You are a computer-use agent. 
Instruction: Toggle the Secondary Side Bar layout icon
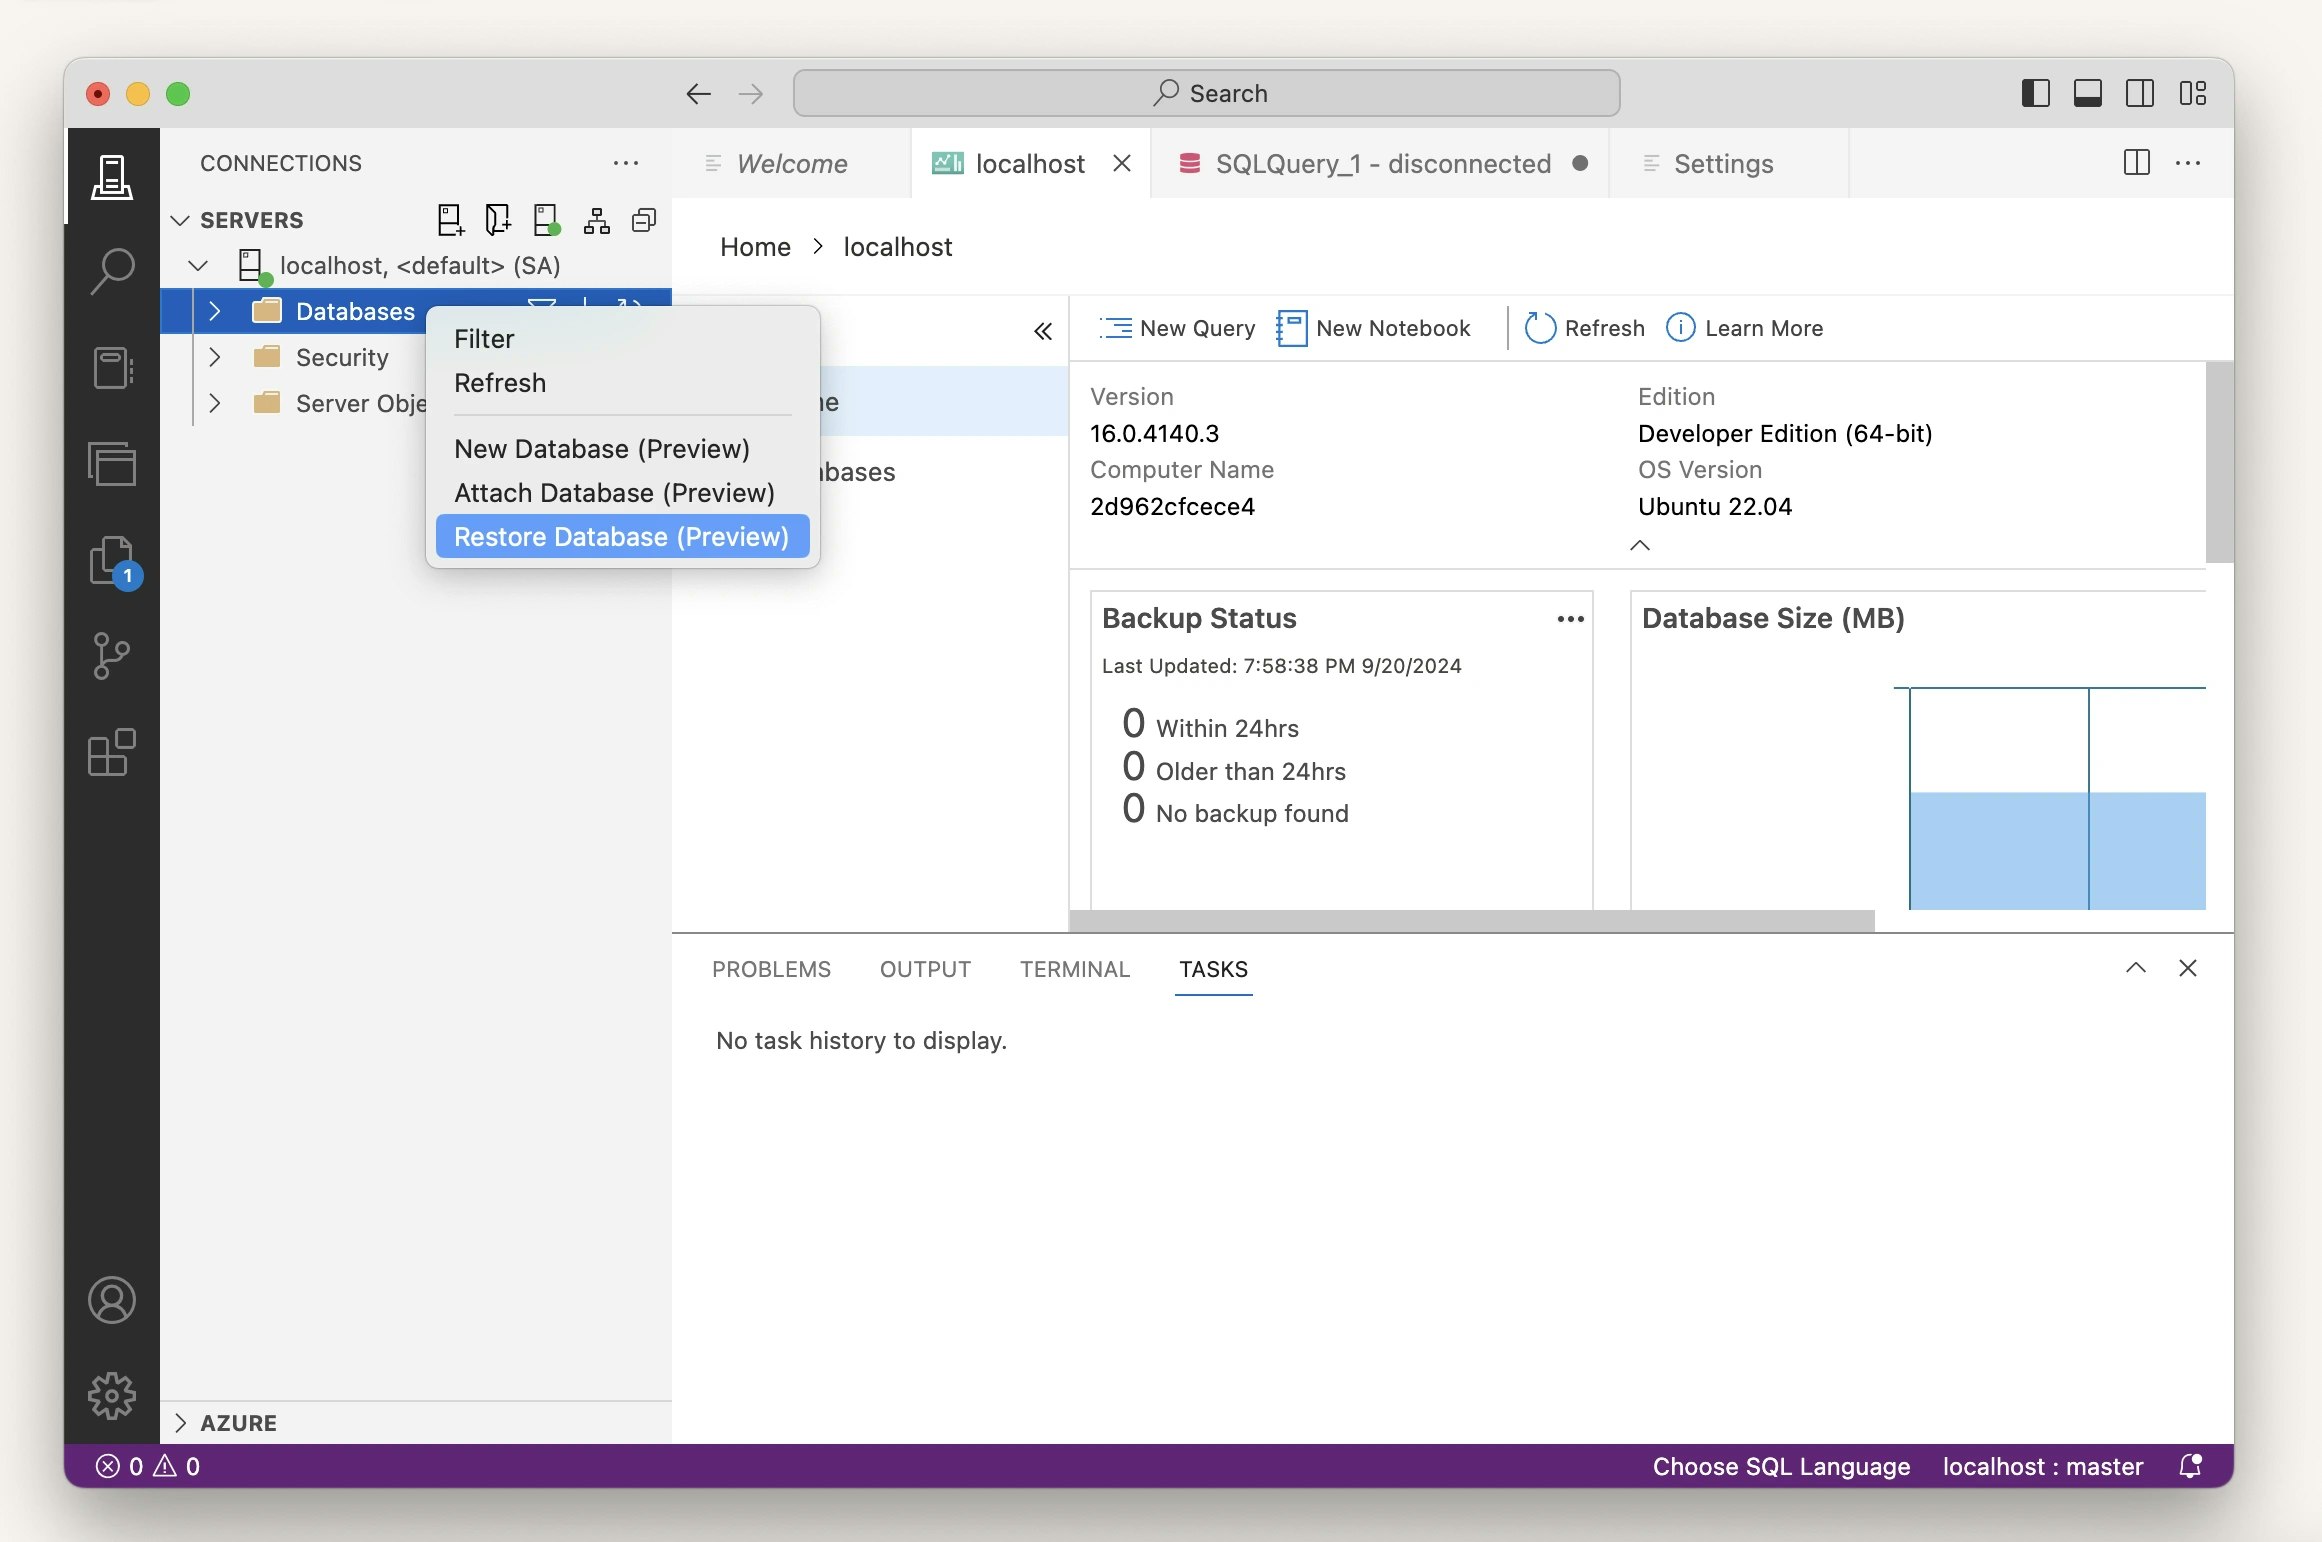point(2140,93)
